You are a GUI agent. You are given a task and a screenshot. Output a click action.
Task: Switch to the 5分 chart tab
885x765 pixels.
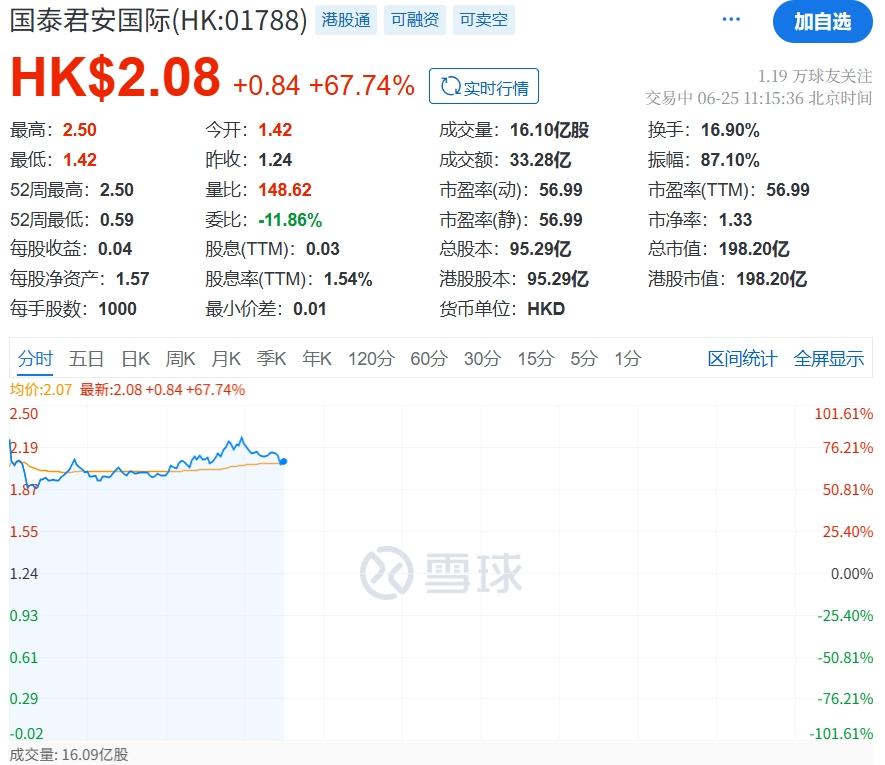coord(584,359)
